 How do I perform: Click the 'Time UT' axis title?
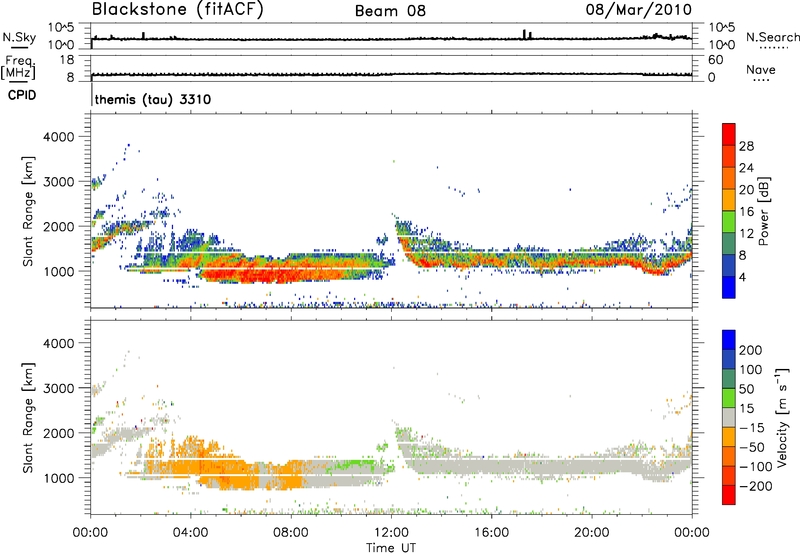pyautogui.click(x=391, y=548)
